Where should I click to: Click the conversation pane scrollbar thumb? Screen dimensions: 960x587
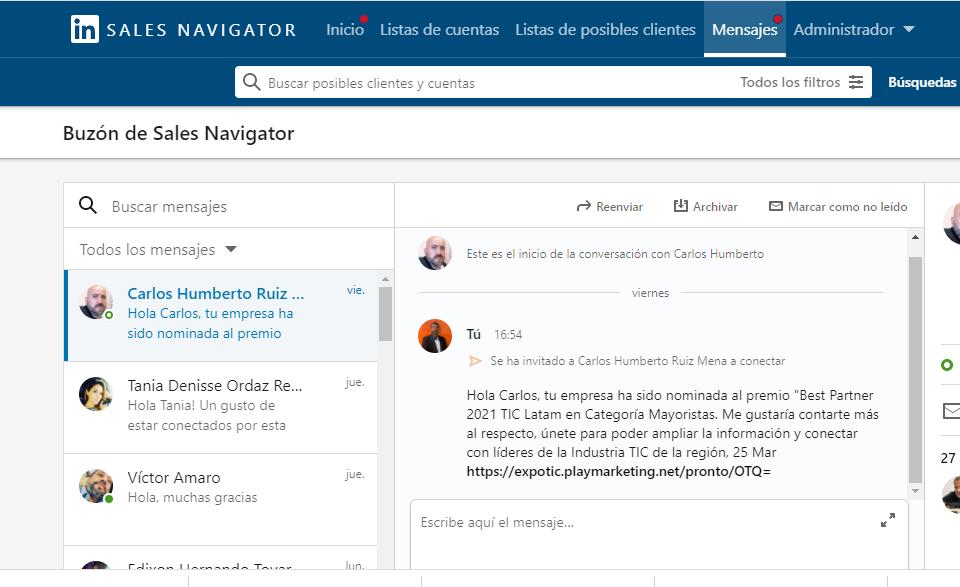[915, 370]
